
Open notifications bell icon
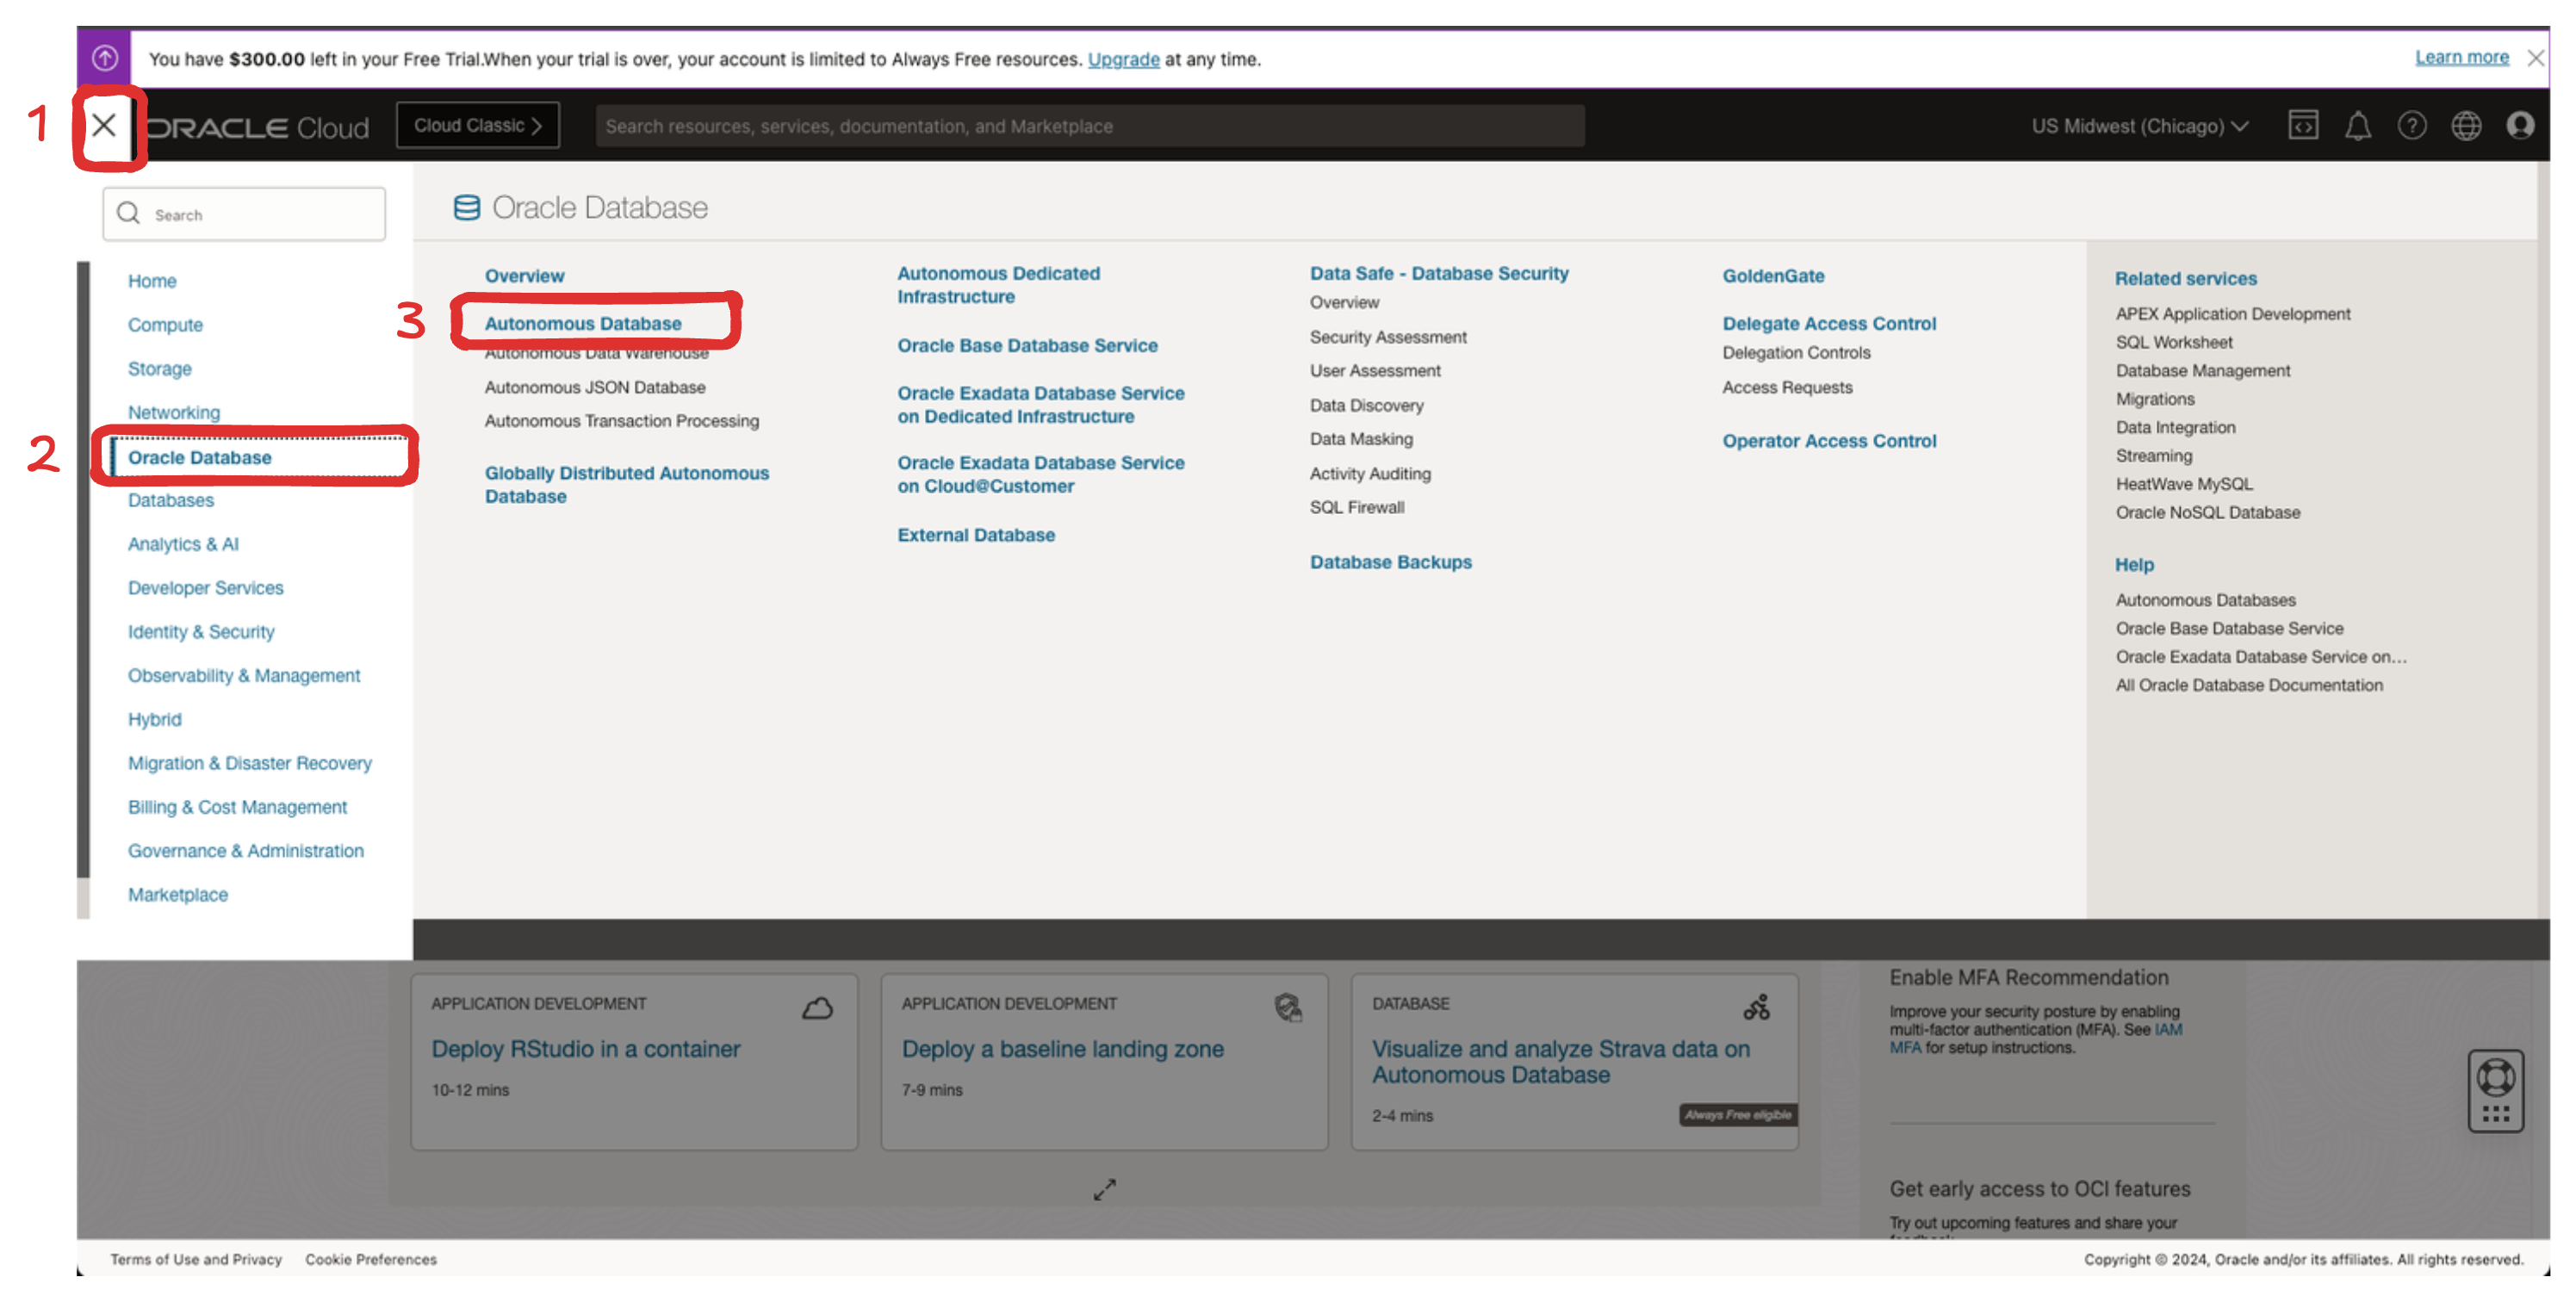coord(2357,126)
